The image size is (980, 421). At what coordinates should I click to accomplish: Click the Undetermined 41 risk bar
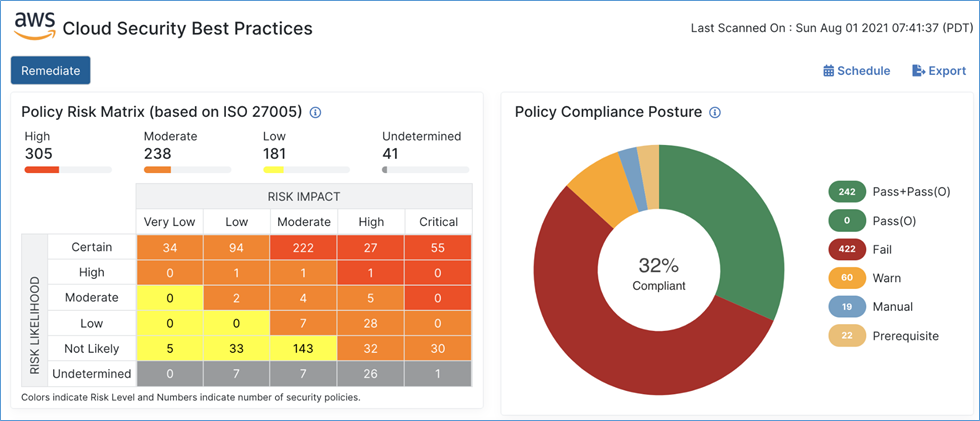426,169
